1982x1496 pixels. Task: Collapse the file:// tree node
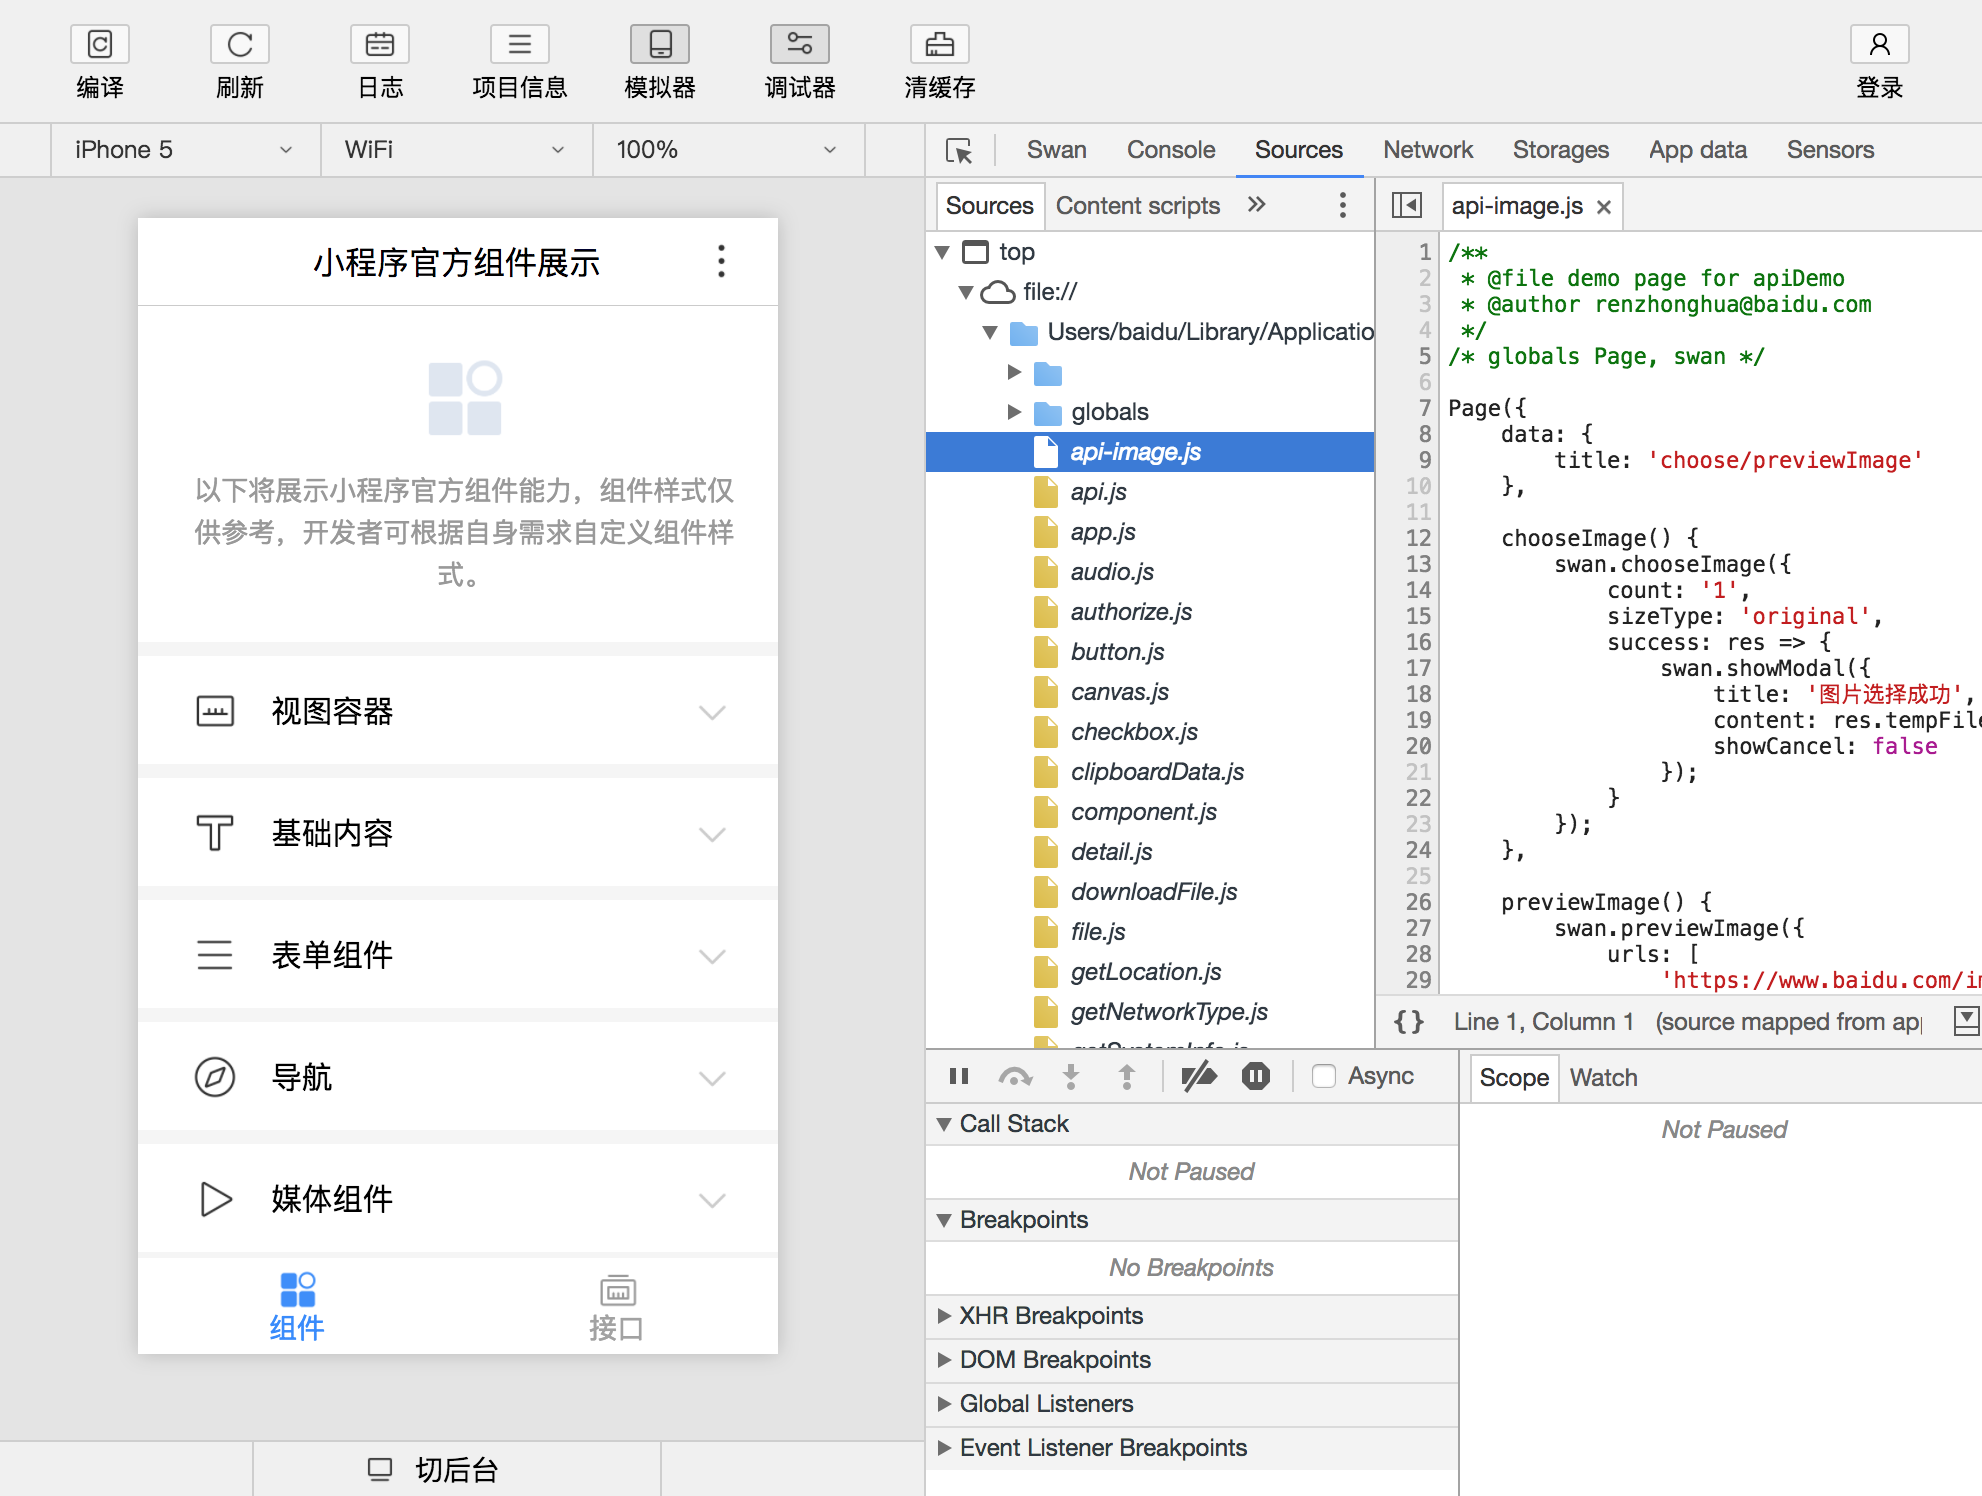pyautogui.click(x=966, y=293)
